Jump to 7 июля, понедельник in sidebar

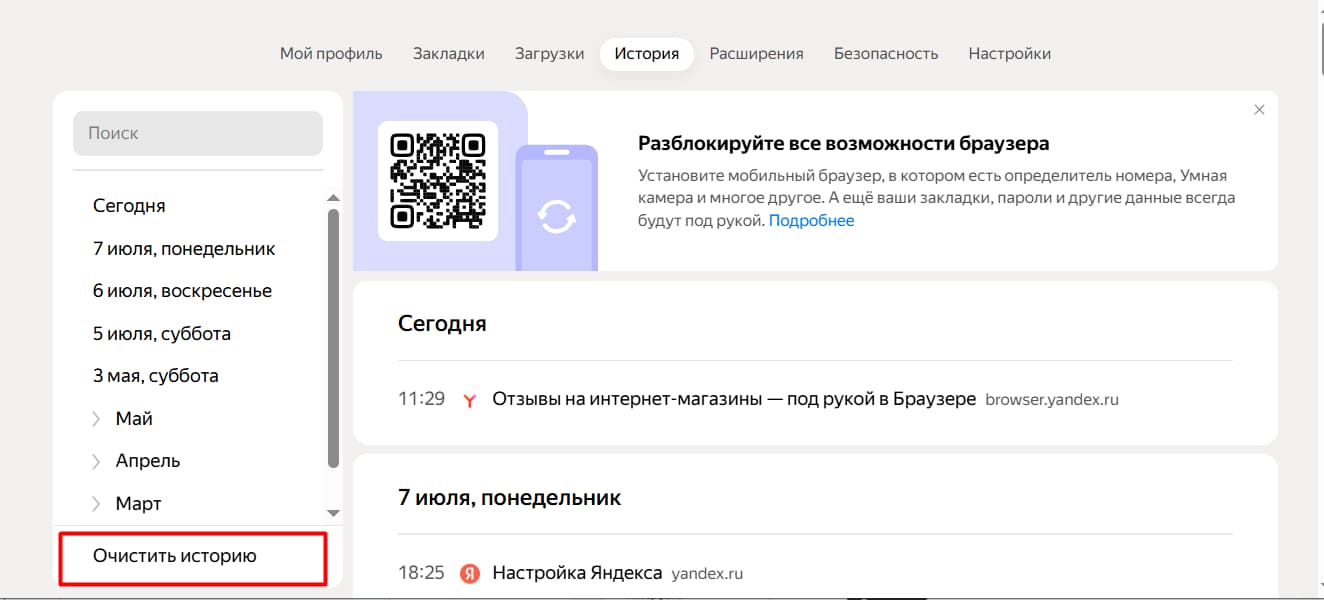point(184,249)
